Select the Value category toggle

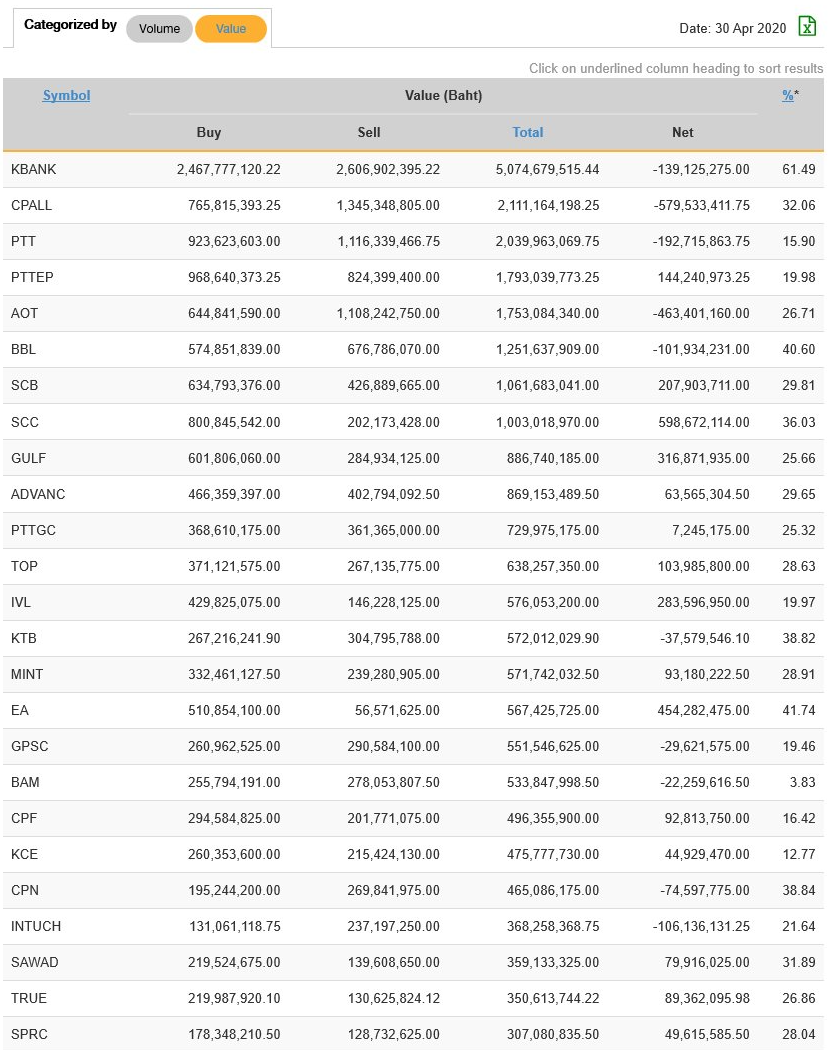[231, 29]
